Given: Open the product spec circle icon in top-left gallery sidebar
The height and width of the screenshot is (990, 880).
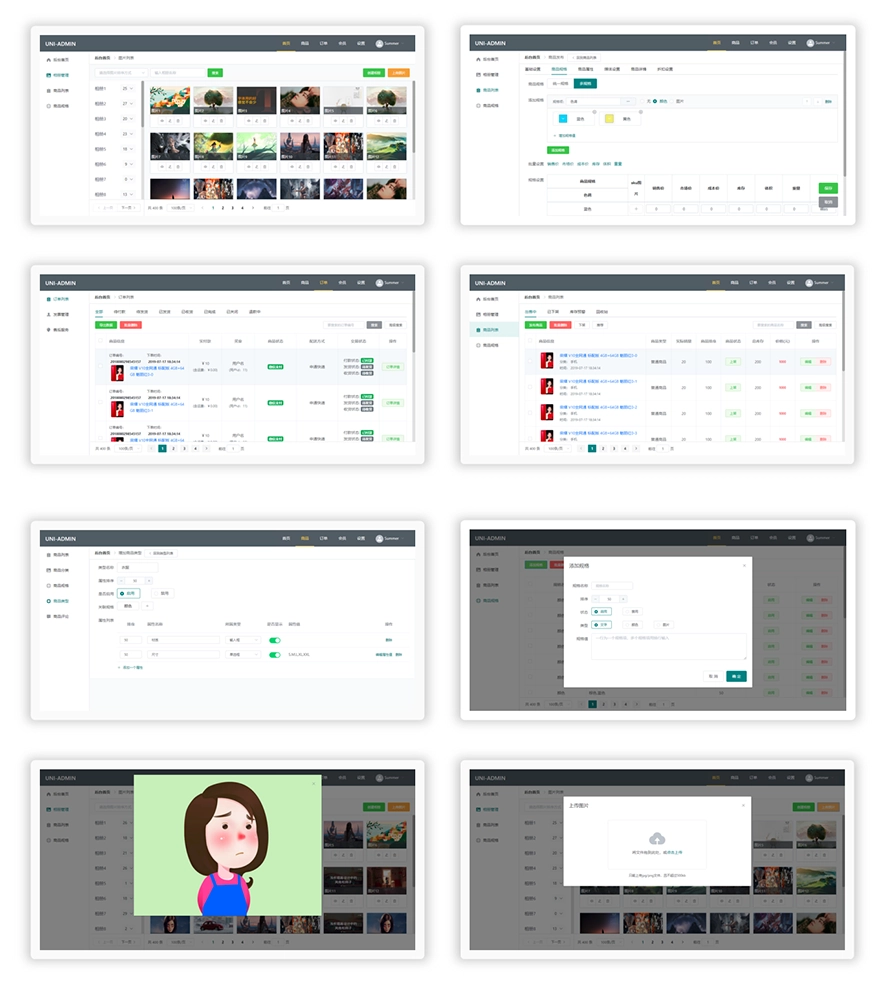Looking at the screenshot, I should pyautogui.click(x=49, y=106).
